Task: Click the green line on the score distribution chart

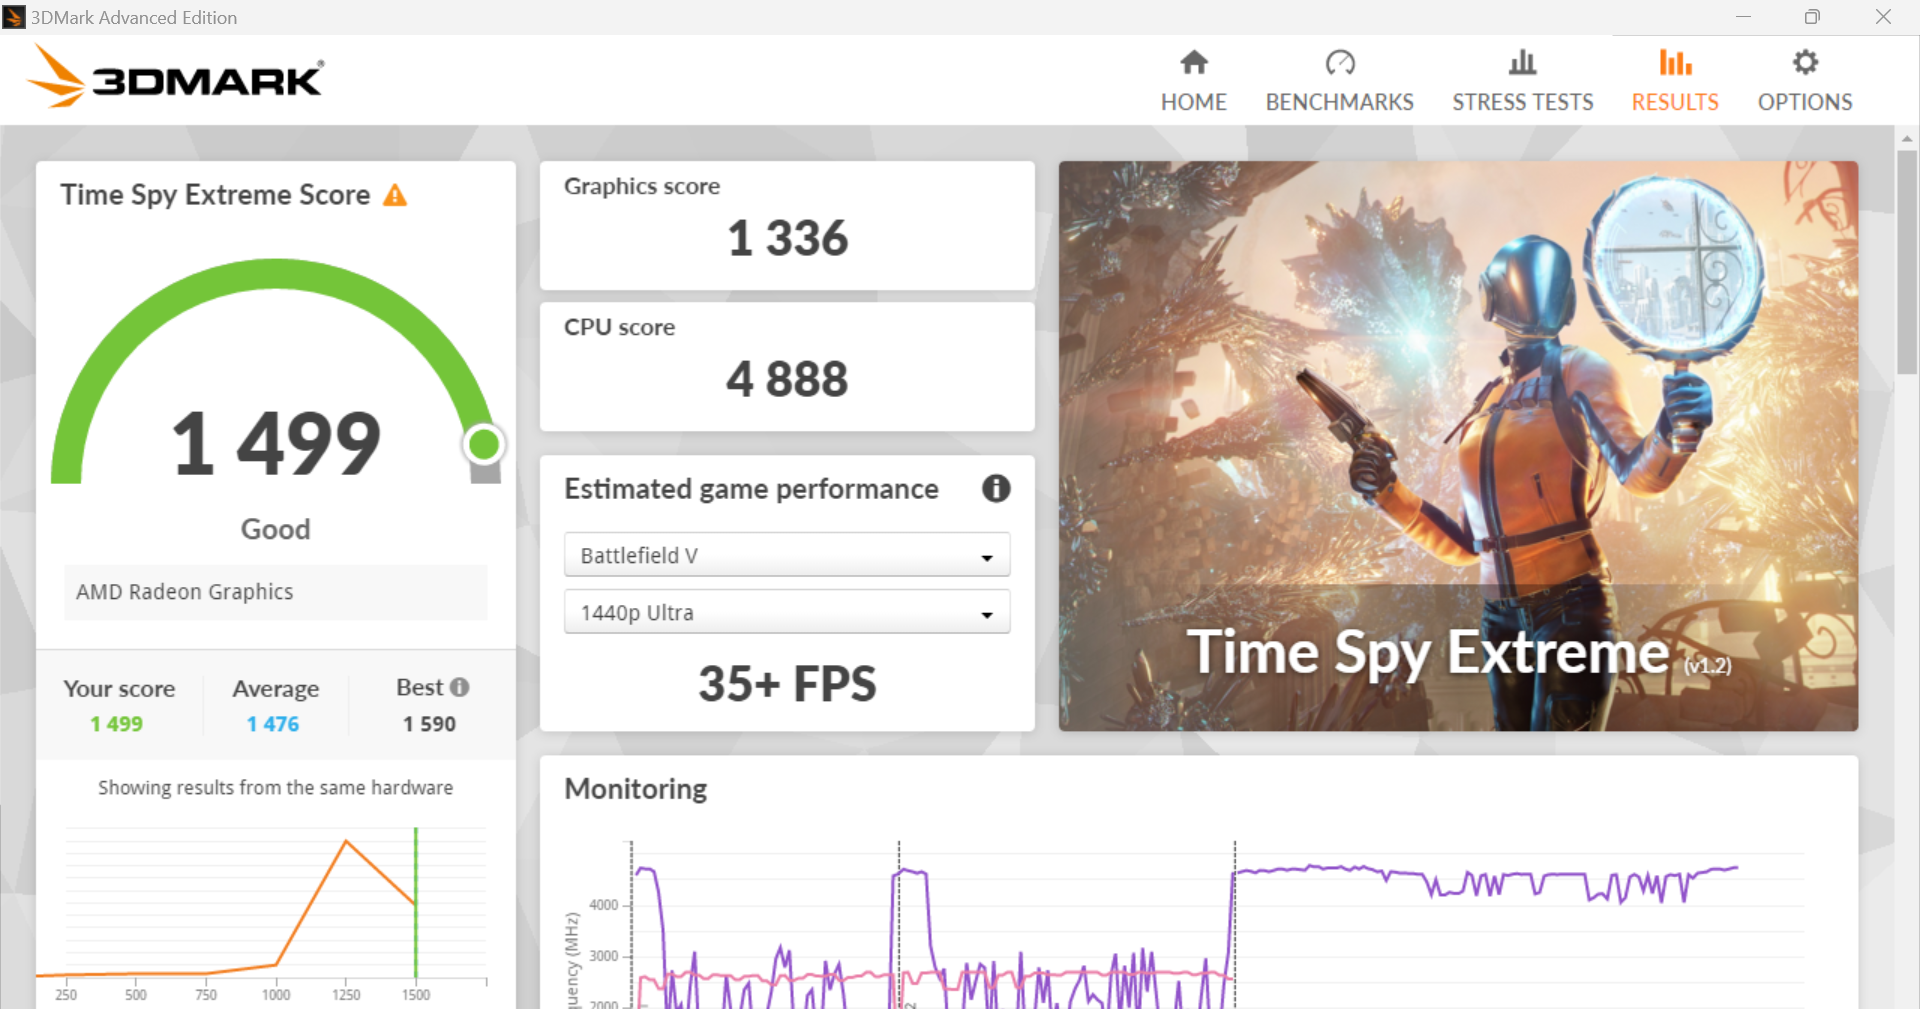Action: [416, 902]
